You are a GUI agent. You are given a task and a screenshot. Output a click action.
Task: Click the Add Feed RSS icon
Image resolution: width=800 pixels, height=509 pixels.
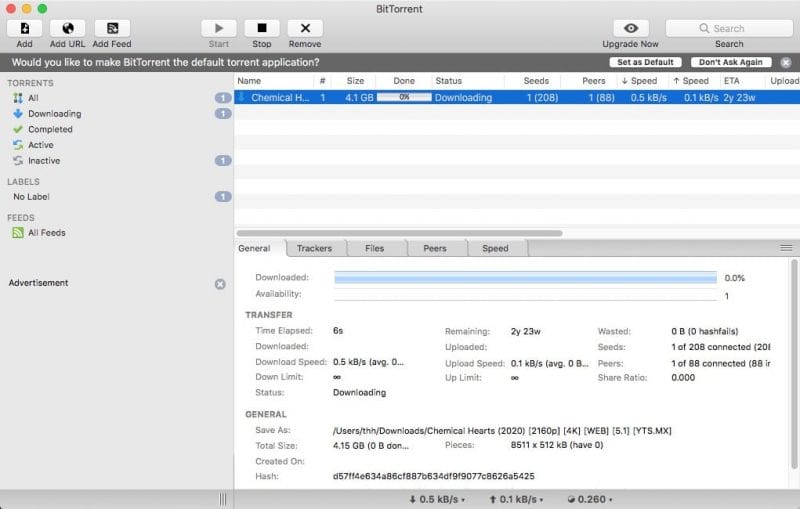click(x=111, y=28)
